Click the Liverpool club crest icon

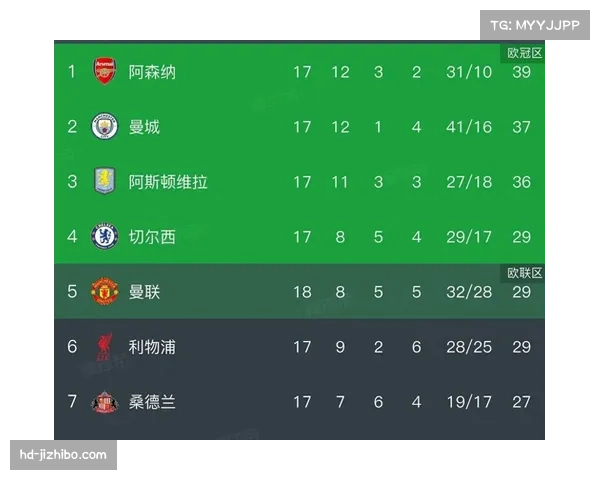click(x=105, y=347)
